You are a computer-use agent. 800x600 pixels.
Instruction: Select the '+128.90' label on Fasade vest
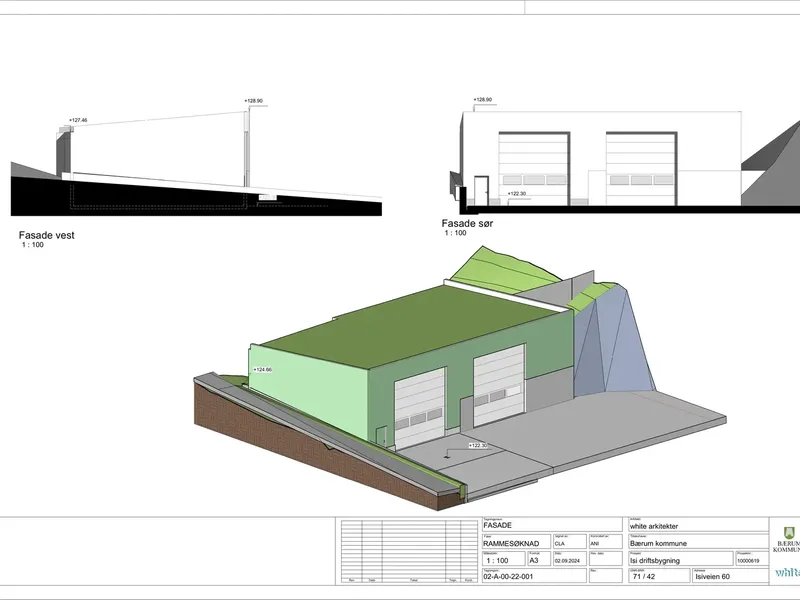(254, 101)
